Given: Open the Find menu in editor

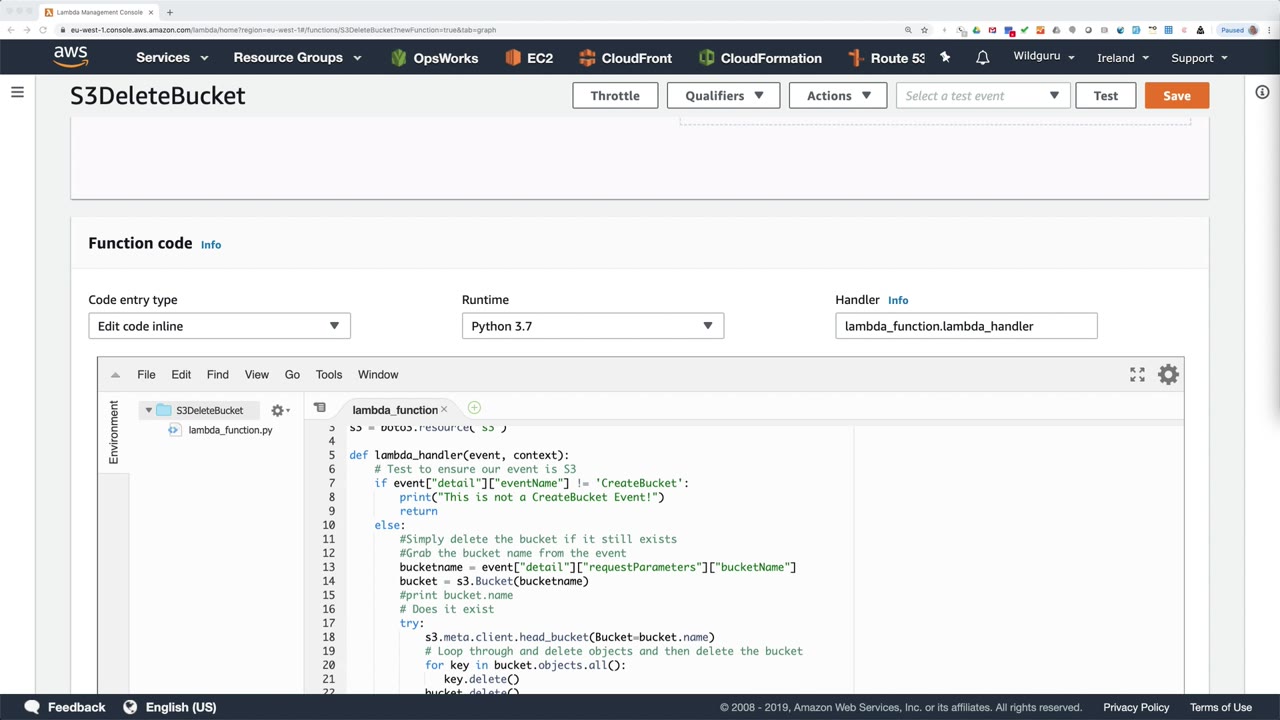Looking at the screenshot, I should click(x=217, y=374).
